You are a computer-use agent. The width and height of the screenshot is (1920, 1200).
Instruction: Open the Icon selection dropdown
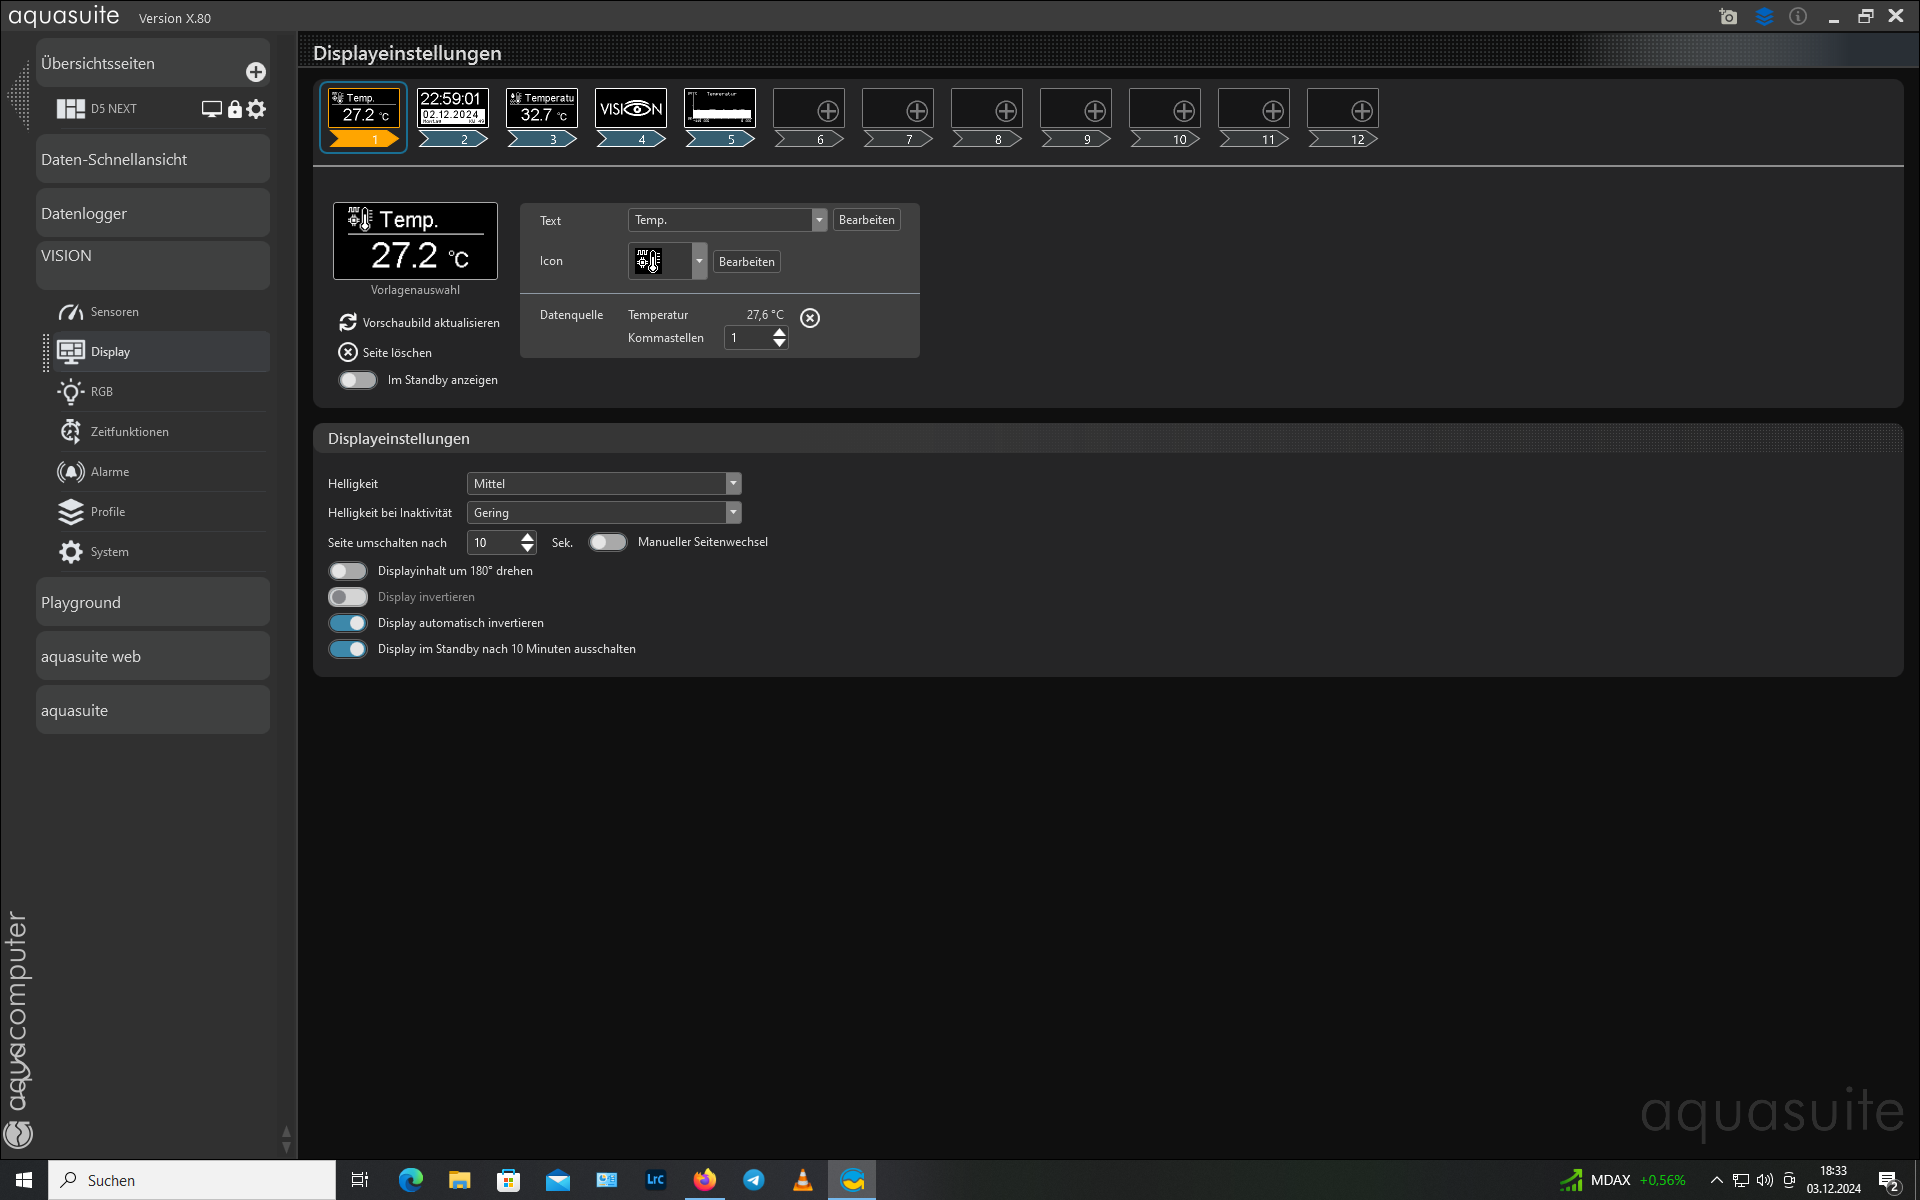tap(699, 261)
